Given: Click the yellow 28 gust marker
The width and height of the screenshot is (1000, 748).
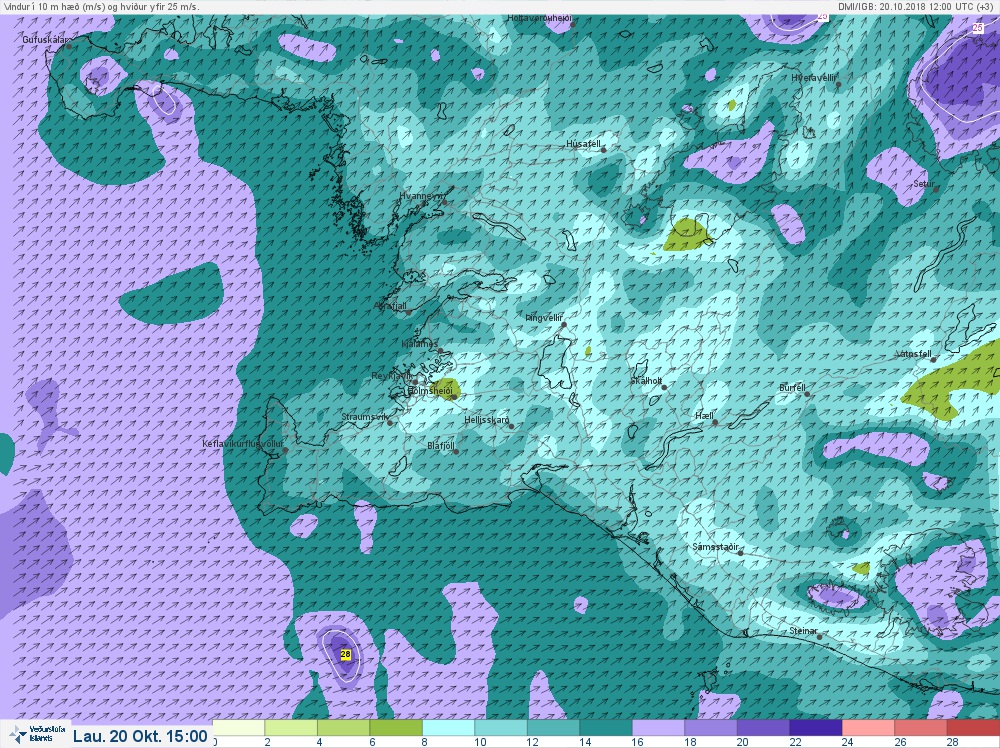Looking at the screenshot, I should (x=346, y=654).
